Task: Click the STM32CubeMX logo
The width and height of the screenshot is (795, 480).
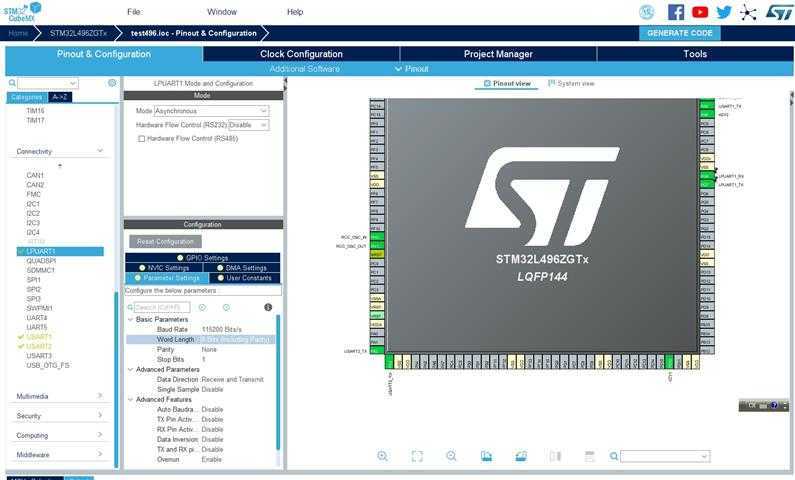Action: coord(22,12)
